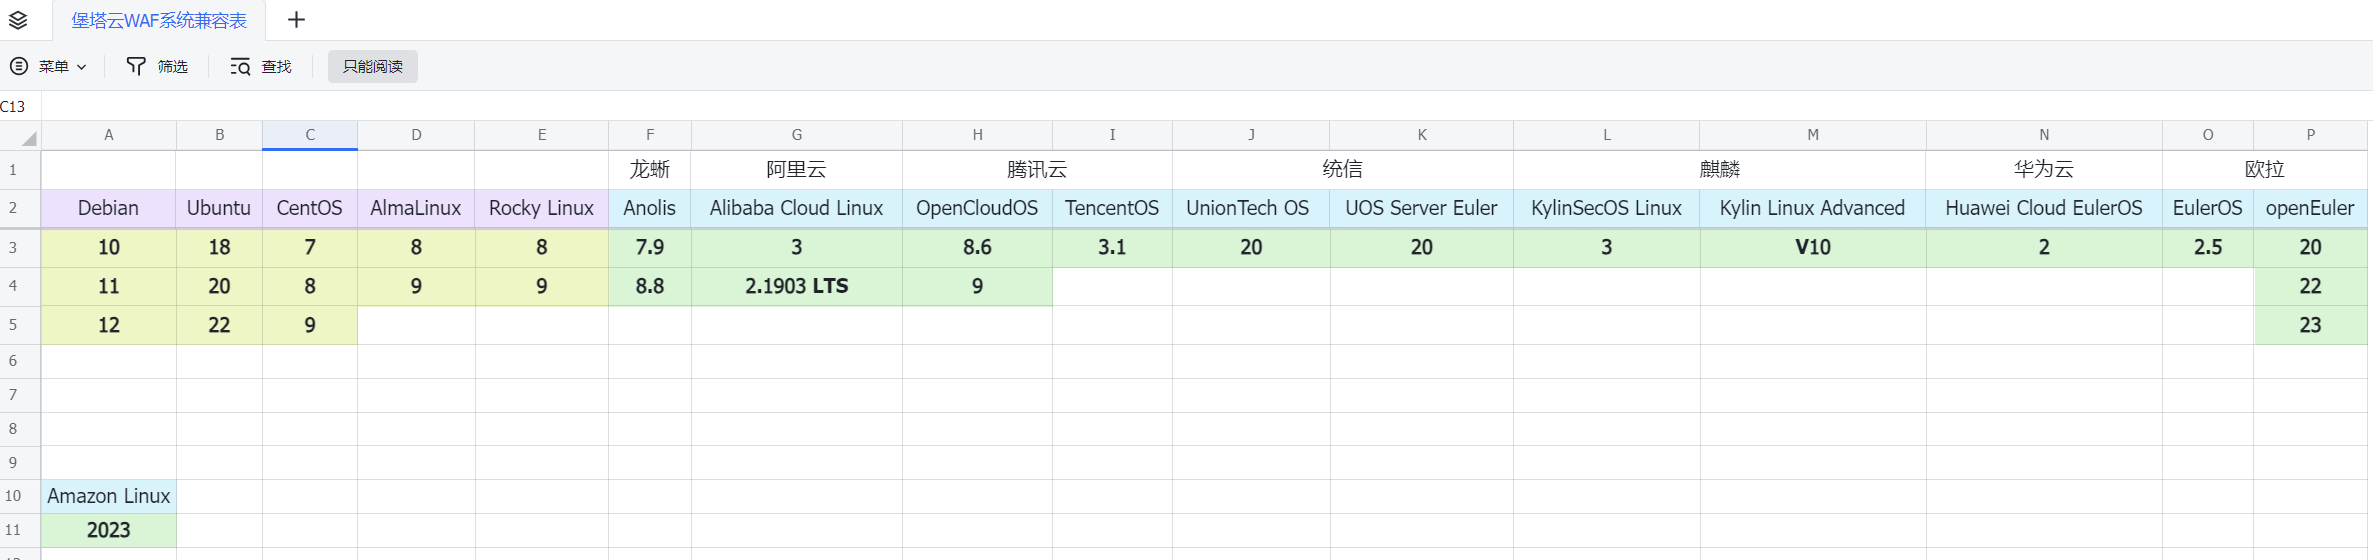Click the 华为云 header cell

point(2044,170)
